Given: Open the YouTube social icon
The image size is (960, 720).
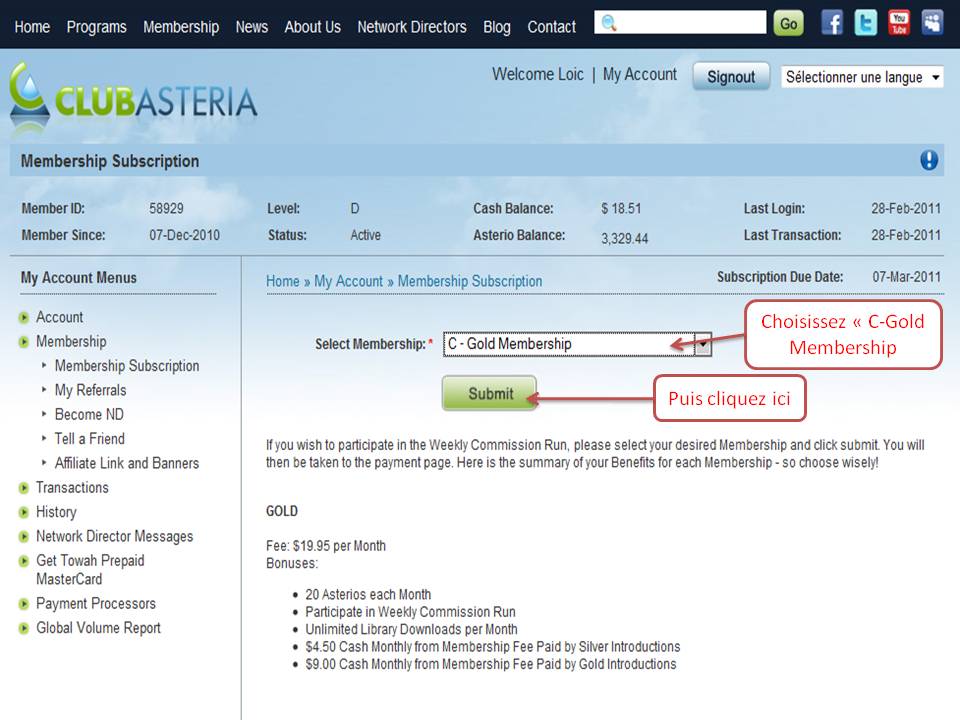Looking at the screenshot, I should (x=899, y=23).
